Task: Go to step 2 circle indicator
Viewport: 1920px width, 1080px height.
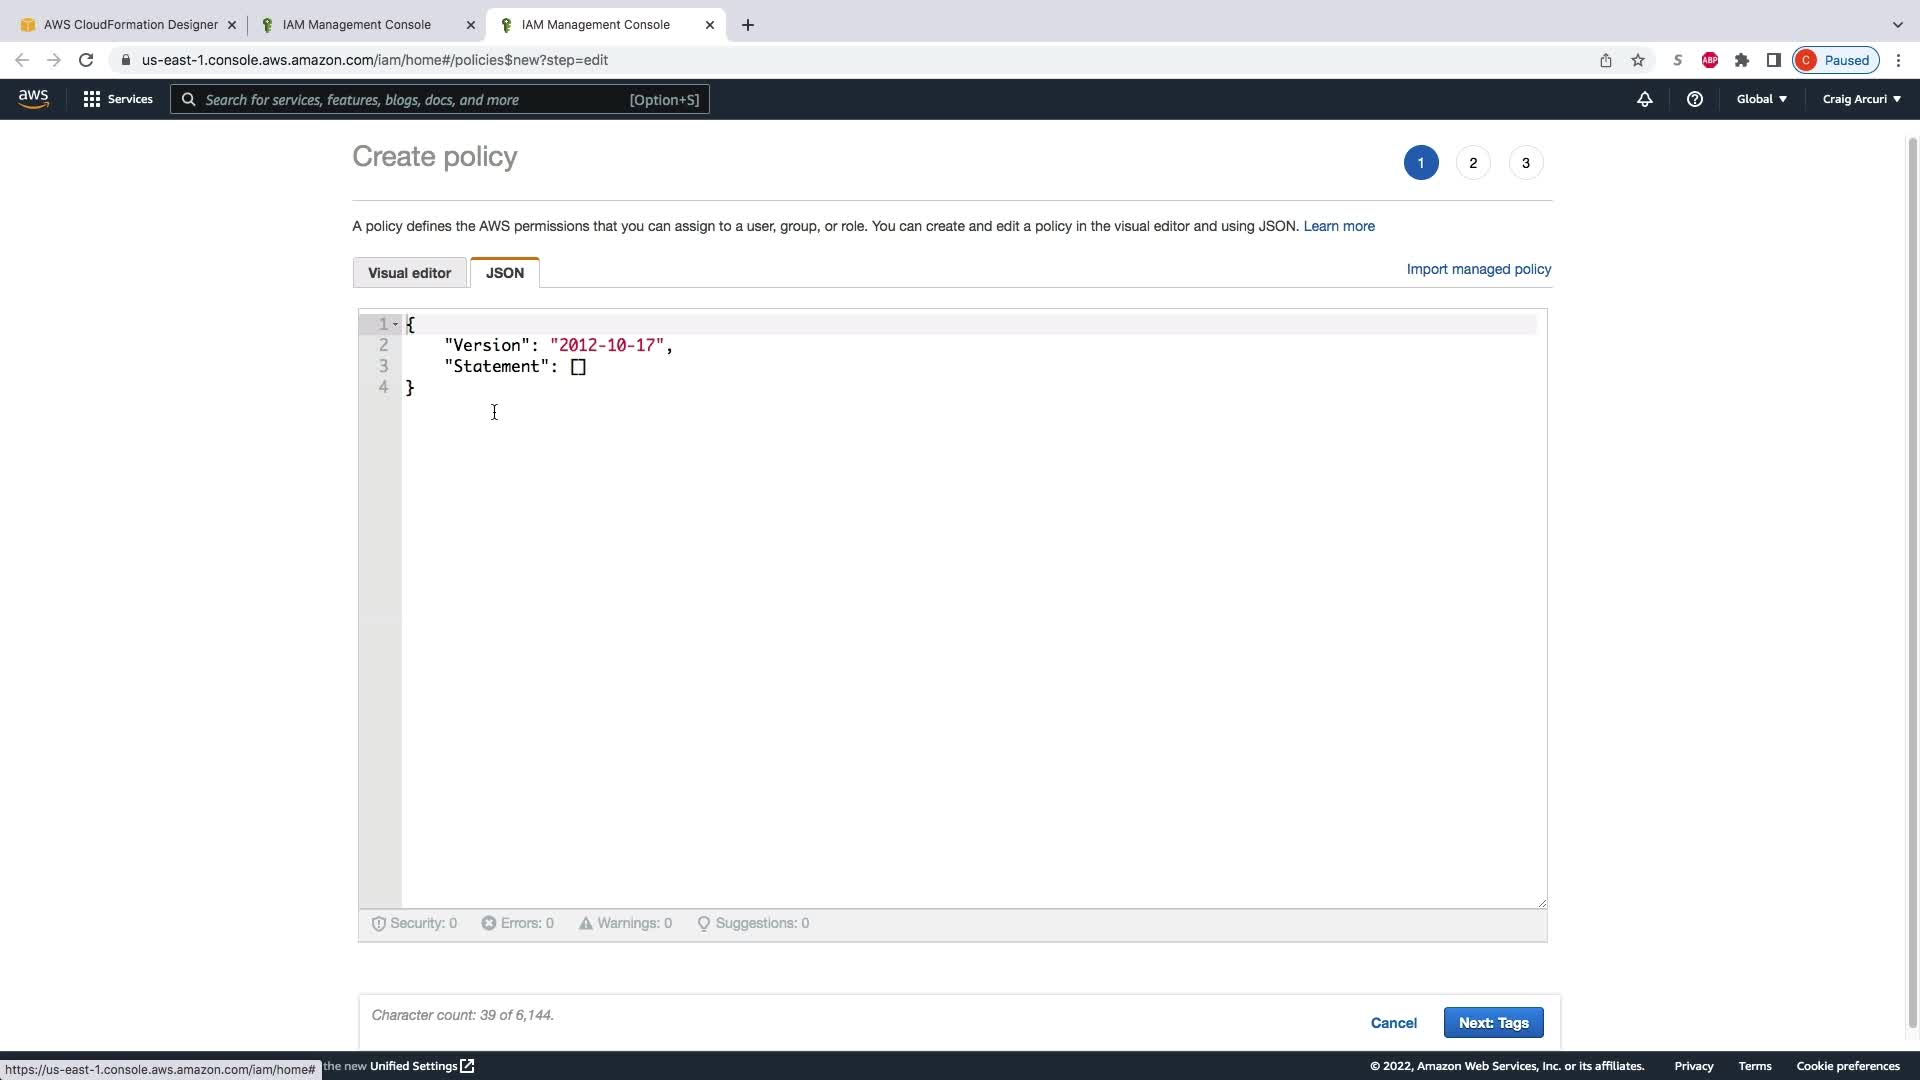Action: (1473, 163)
